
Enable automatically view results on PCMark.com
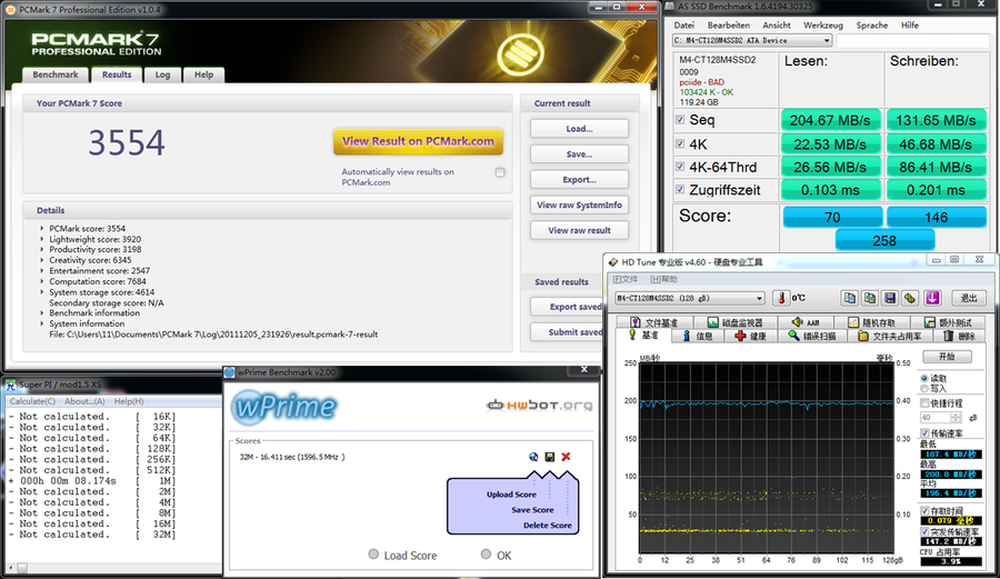coord(500,172)
